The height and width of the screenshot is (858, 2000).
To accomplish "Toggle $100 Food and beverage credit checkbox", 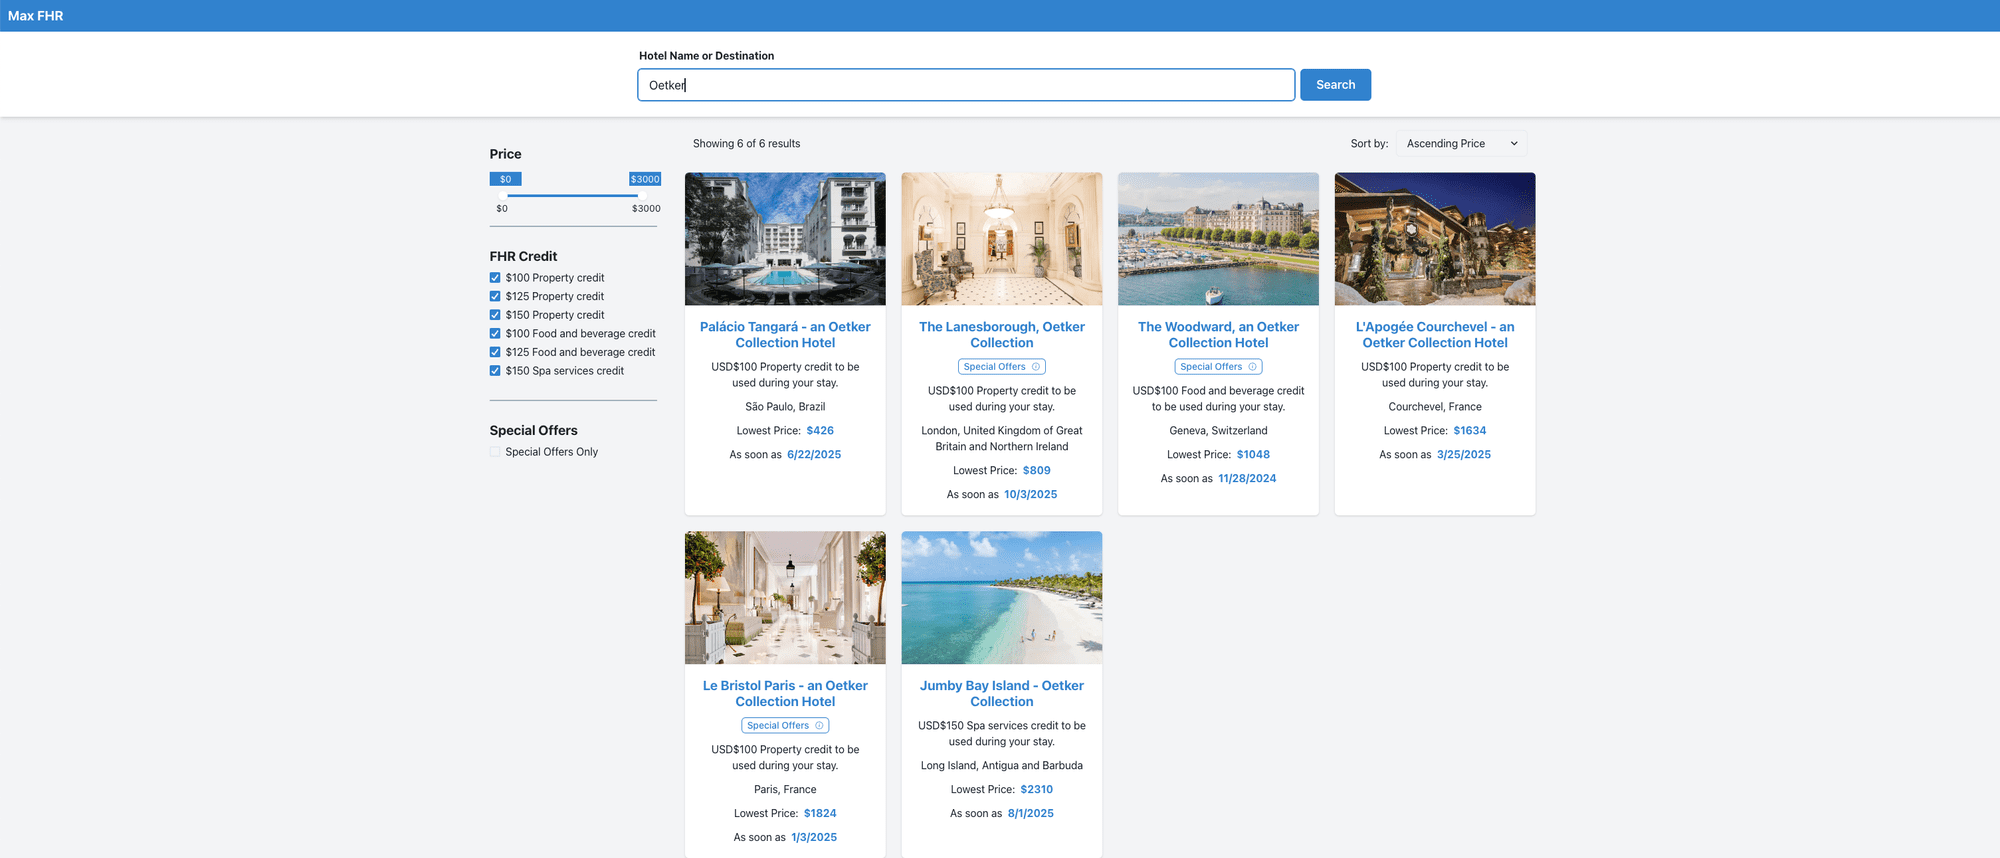I will click(x=495, y=334).
